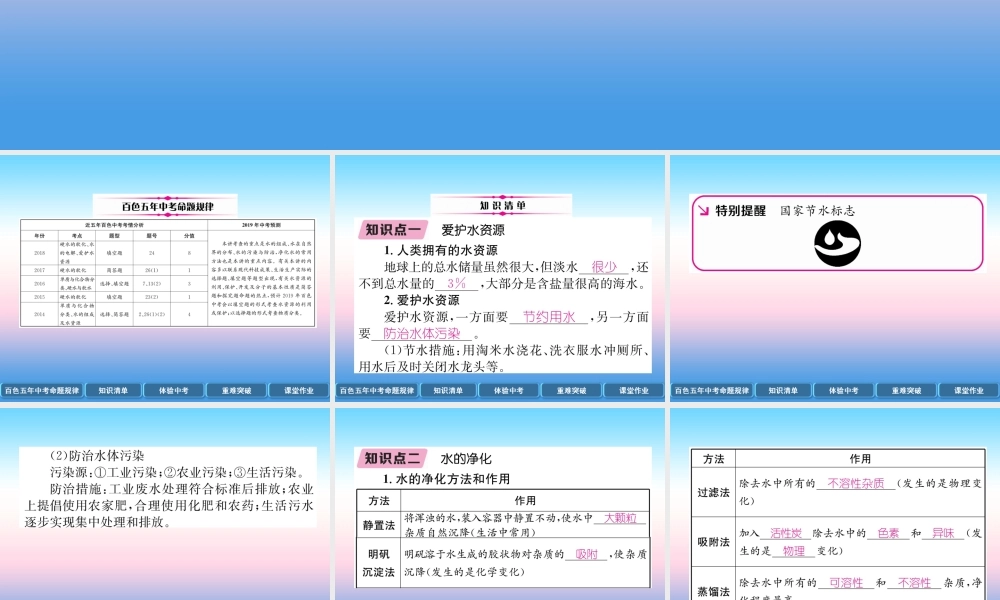The width and height of the screenshot is (1000, 600).
Task: Click the 2. 爱护水资源 subheading
Action: [421, 300]
